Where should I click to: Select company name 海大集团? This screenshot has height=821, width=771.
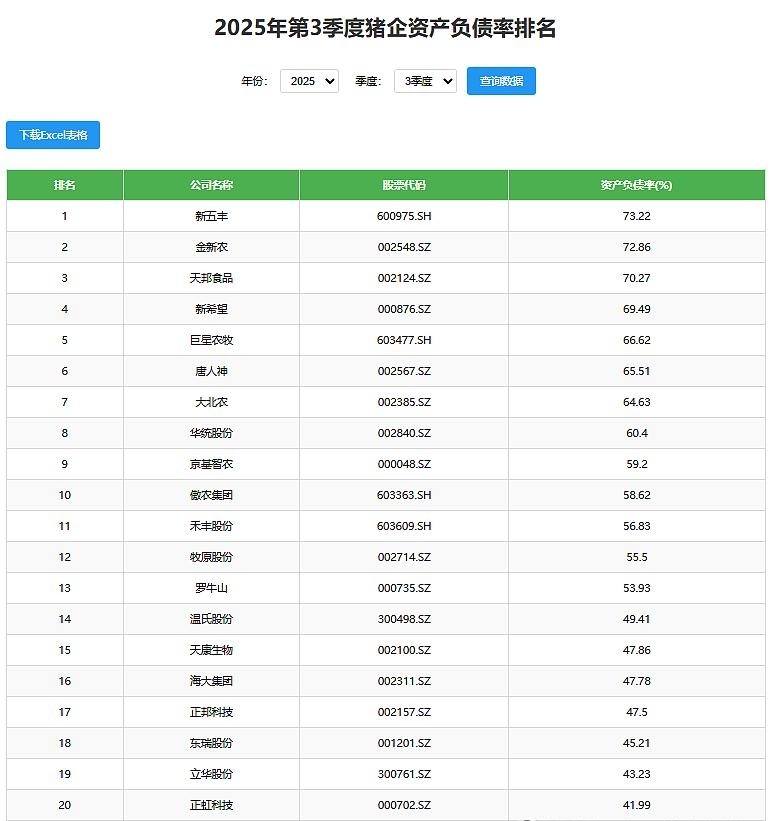211,681
